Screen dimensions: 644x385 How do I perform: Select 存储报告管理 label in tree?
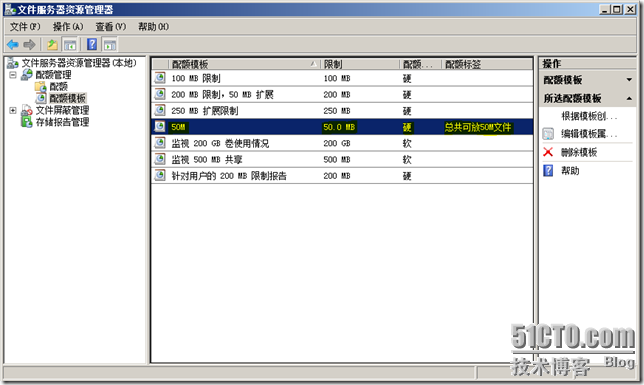[x=62, y=122]
